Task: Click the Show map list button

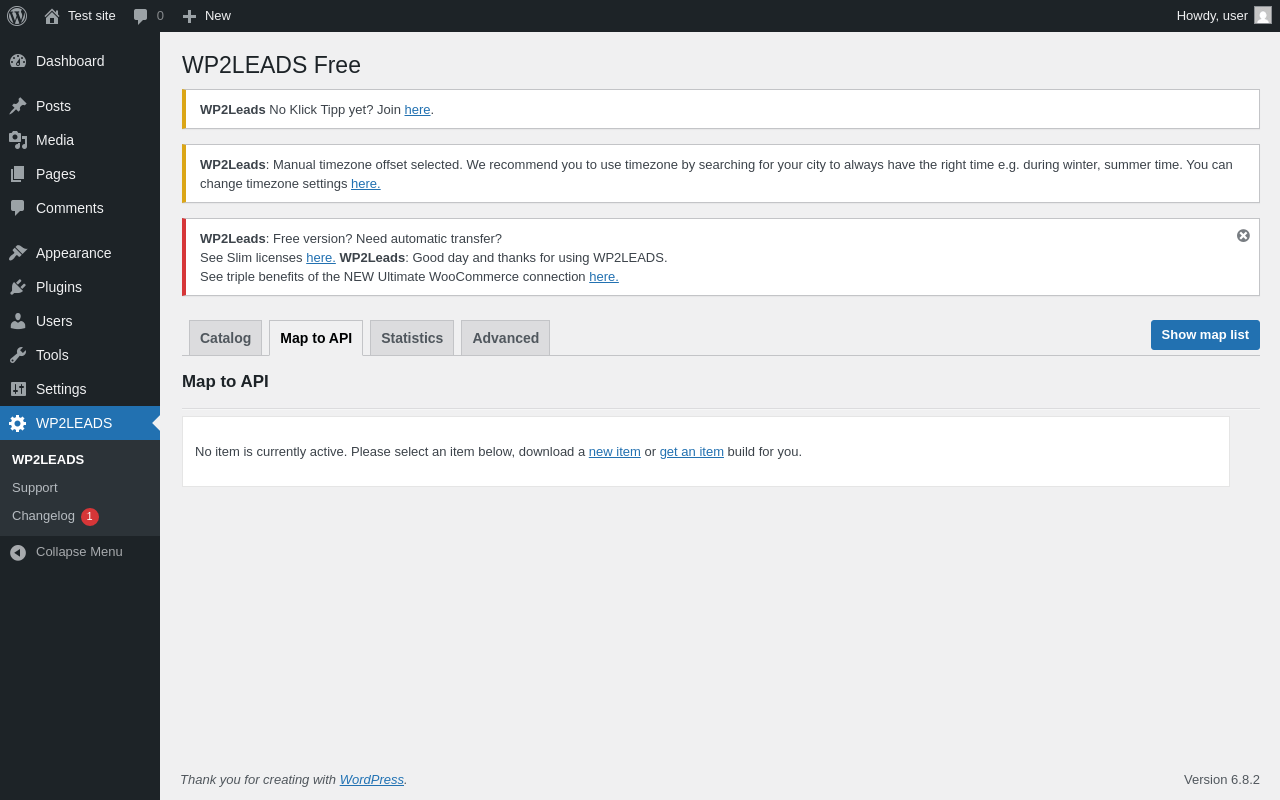Action: tap(1205, 335)
